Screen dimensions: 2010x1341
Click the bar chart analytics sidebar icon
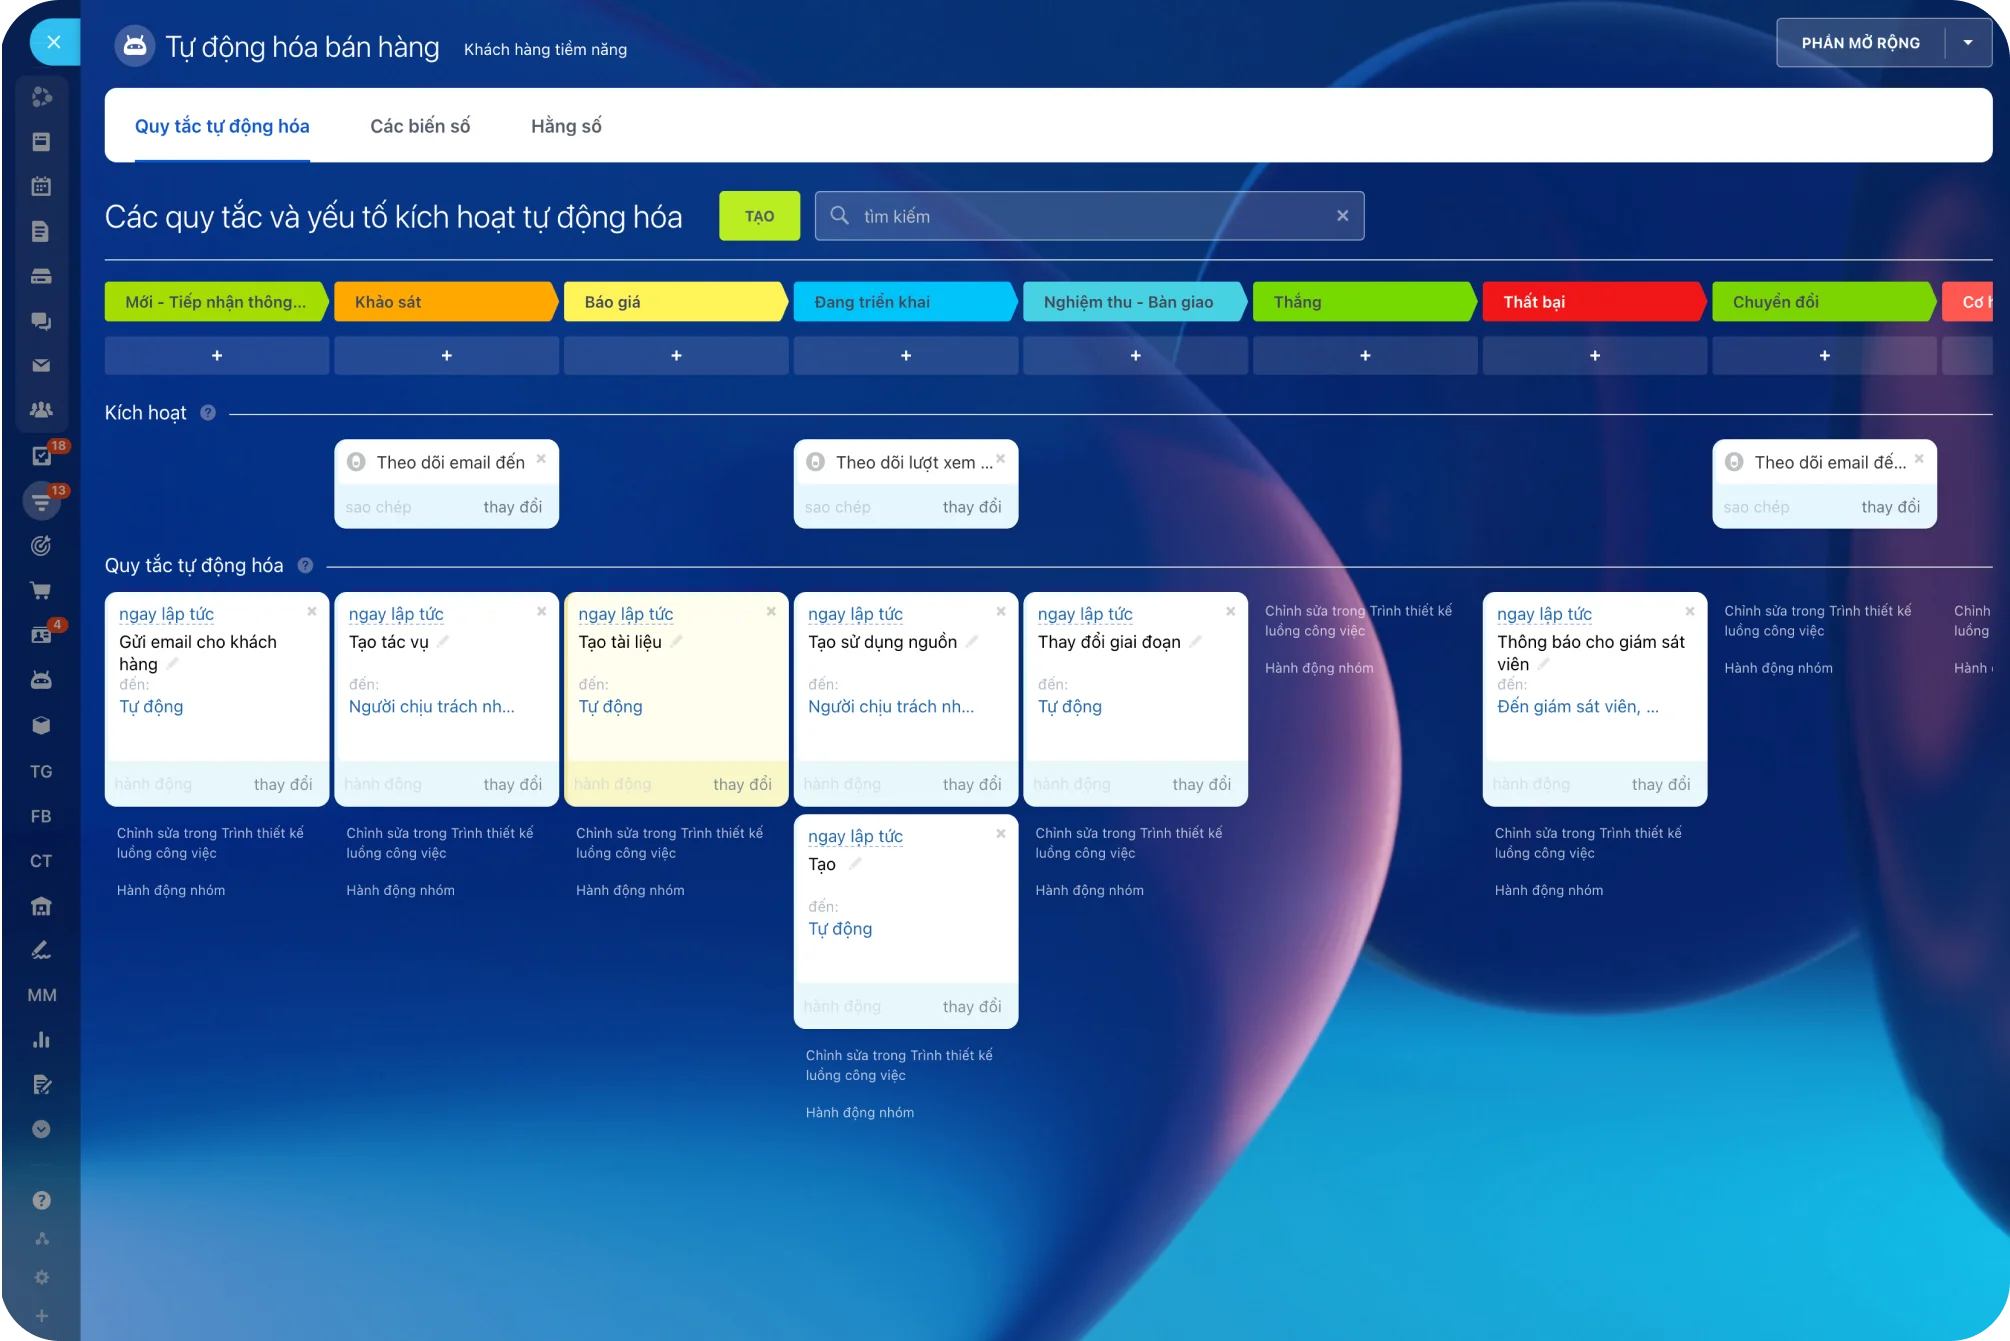41,1040
